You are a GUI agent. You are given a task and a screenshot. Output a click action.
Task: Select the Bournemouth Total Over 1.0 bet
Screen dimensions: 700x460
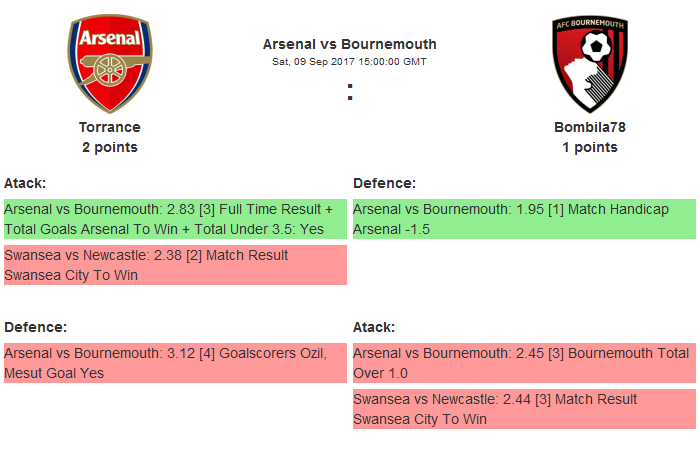tap(524, 363)
